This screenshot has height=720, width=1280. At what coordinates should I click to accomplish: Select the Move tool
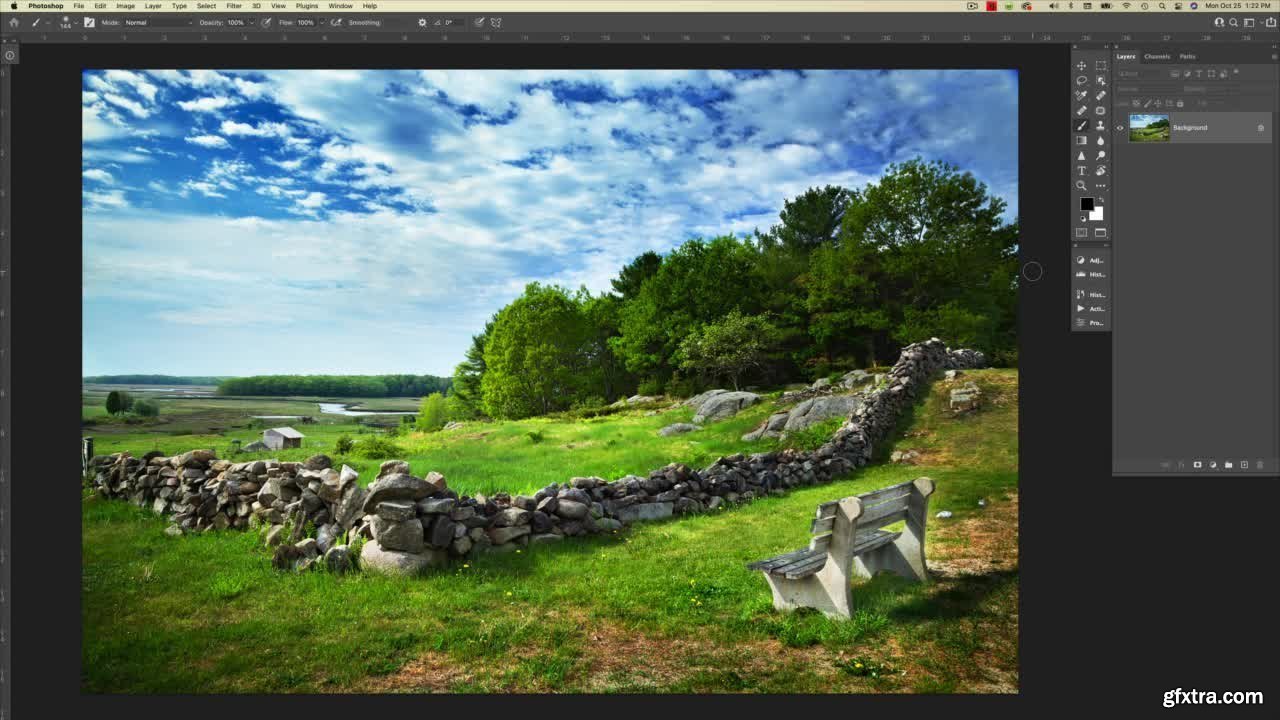tap(1081, 66)
